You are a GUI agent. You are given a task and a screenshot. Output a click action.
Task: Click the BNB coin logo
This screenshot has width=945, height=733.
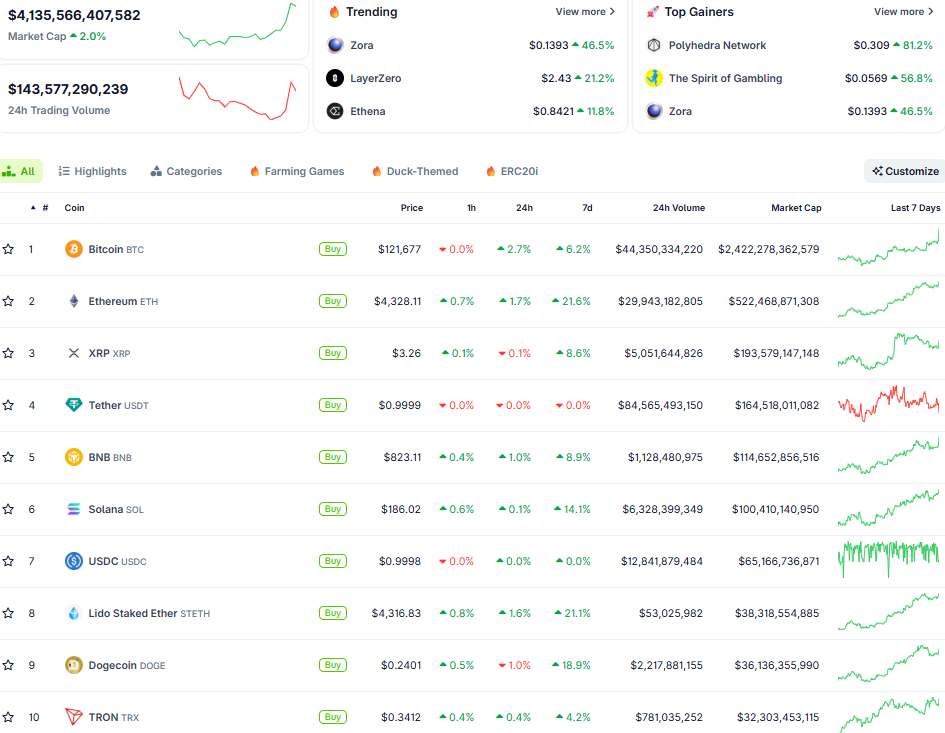point(74,457)
